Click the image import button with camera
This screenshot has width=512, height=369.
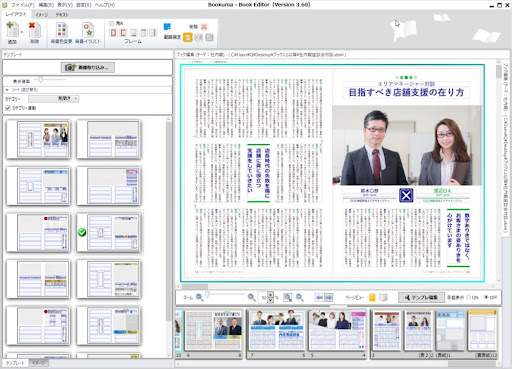point(88,67)
